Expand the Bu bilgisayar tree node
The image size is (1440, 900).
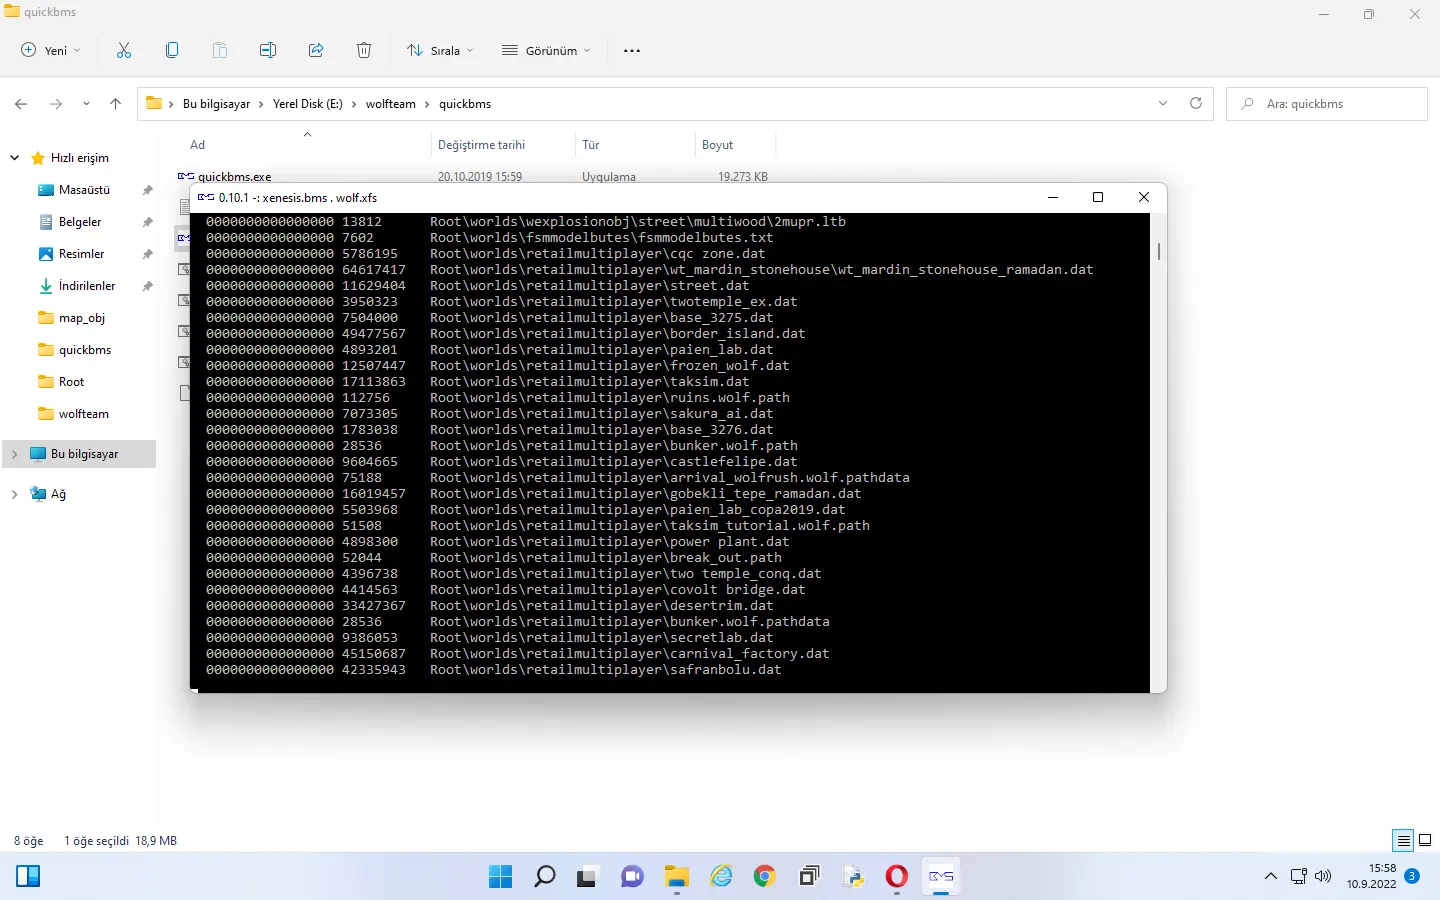pos(14,454)
